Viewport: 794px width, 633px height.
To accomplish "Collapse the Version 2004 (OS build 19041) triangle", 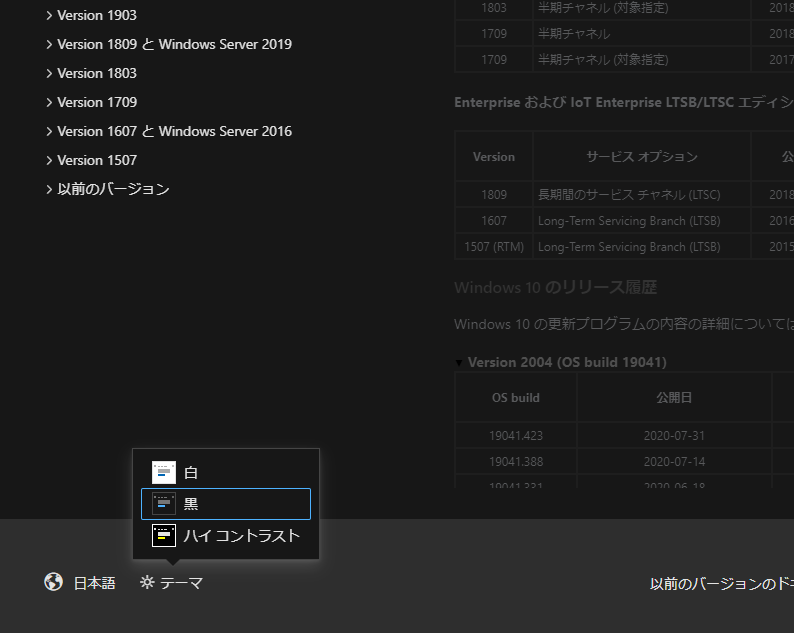I will [459, 363].
